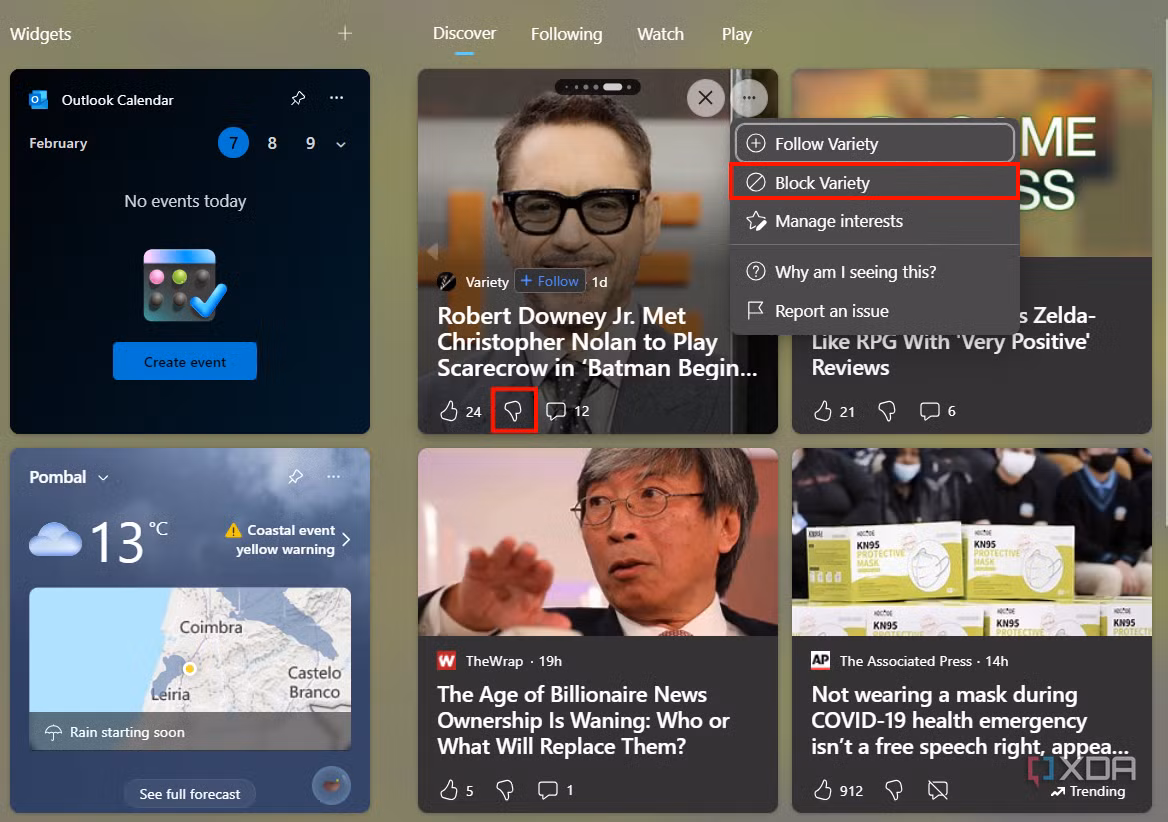Click the Trending icon near the bottom right
Image resolution: width=1168 pixels, height=822 pixels.
coord(1056,791)
